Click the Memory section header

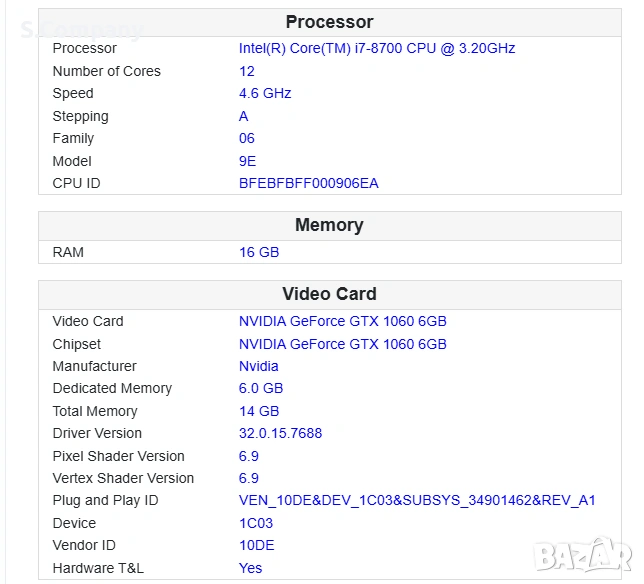[329, 225]
